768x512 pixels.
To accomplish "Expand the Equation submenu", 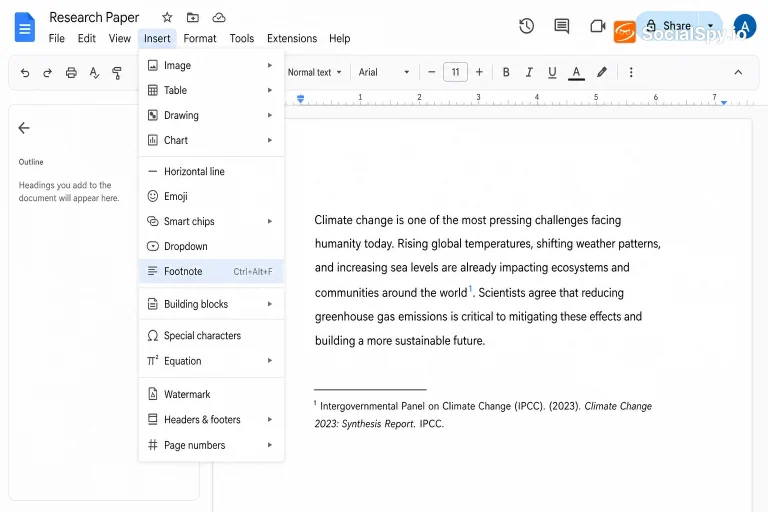I will pyautogui.click(x=211, y=361).
